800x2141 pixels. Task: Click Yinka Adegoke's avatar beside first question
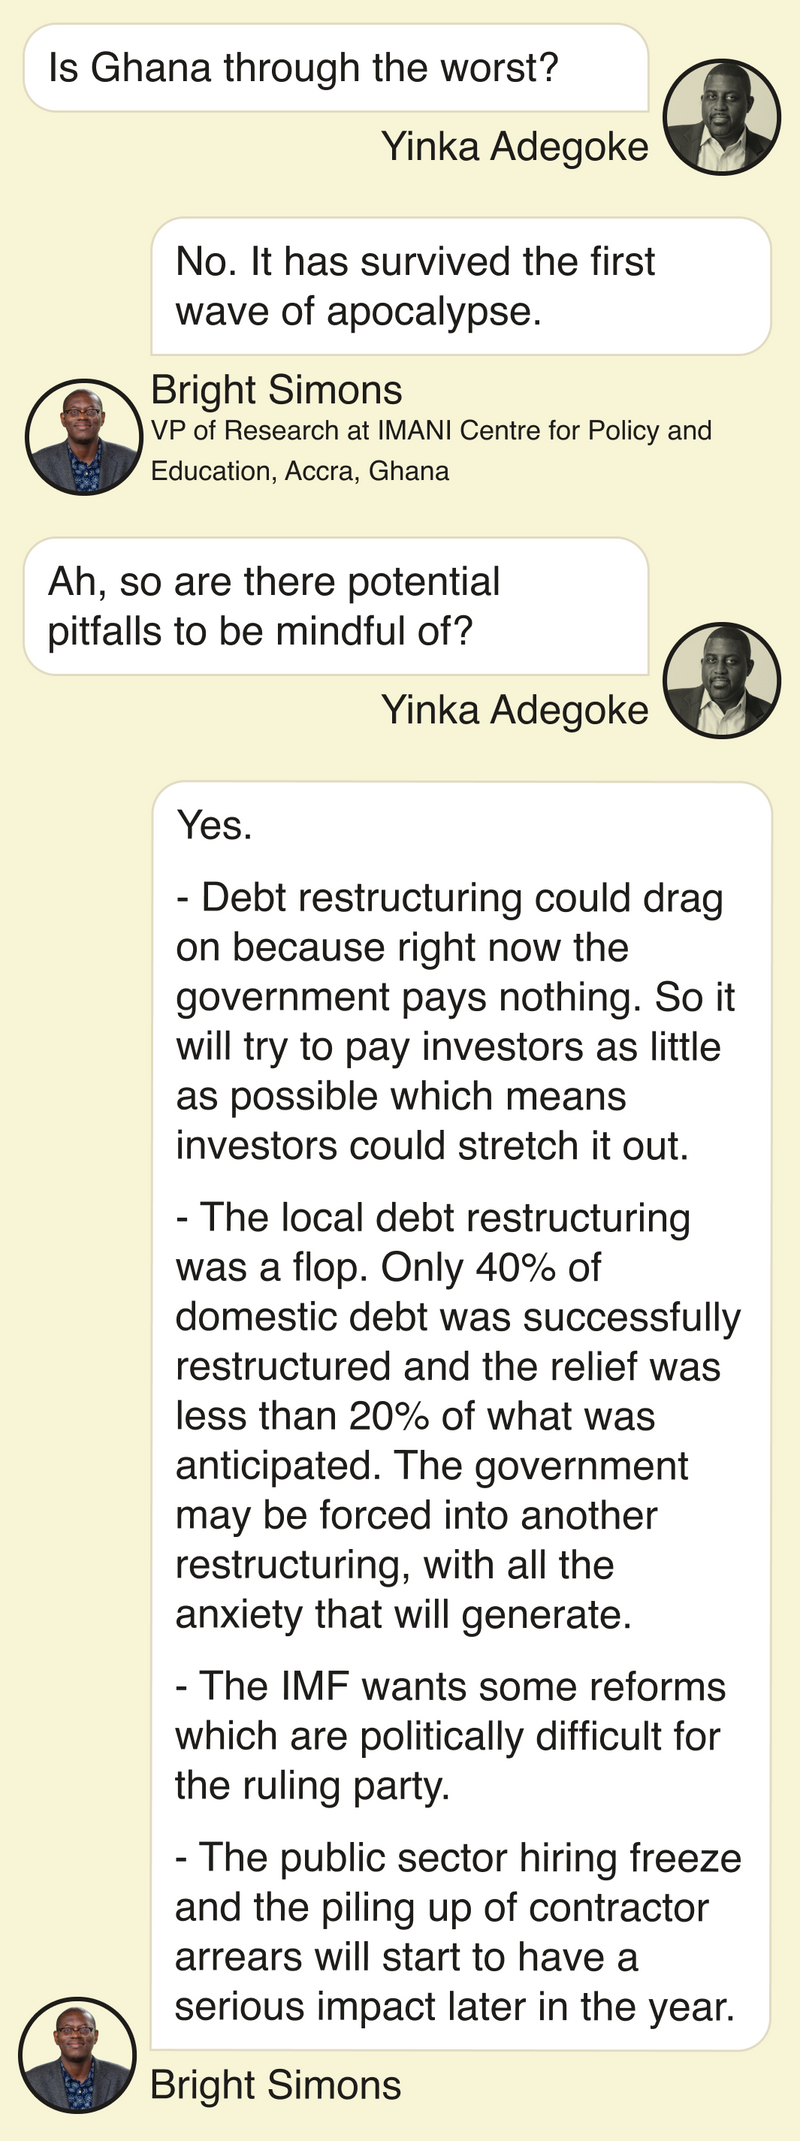[722, 117]
